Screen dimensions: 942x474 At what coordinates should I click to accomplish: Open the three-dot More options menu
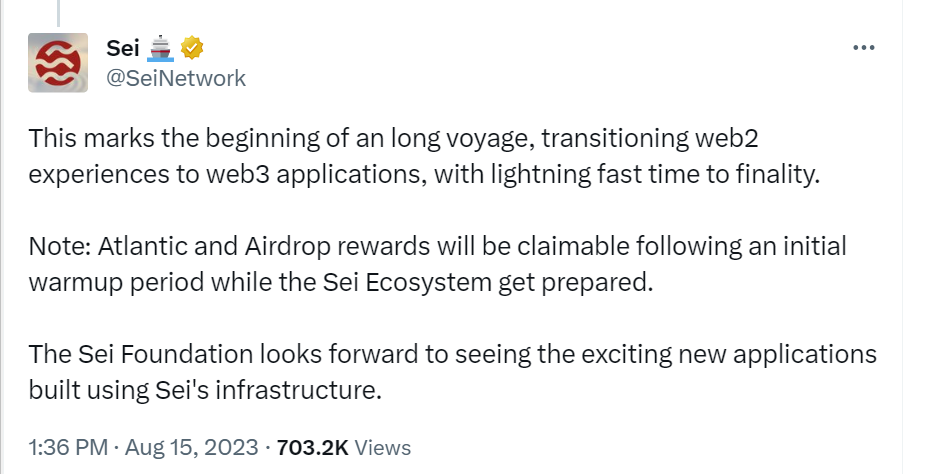tap(863, 47)
